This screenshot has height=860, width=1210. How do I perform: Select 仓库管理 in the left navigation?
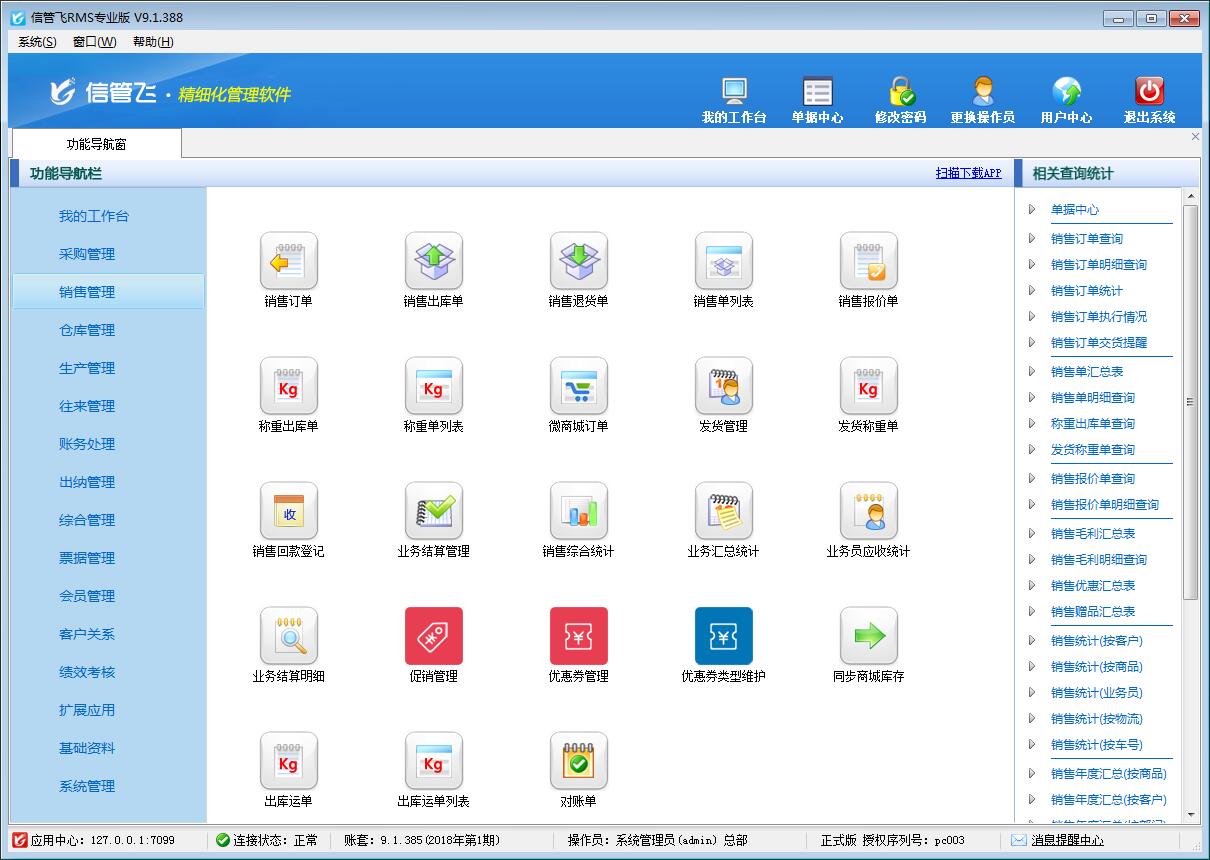pyautogui.click(x=90, y=329)
